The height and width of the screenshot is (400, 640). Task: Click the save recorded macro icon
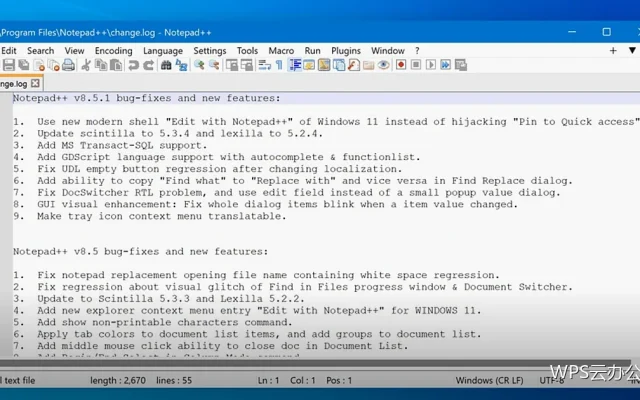coord(460,65)
